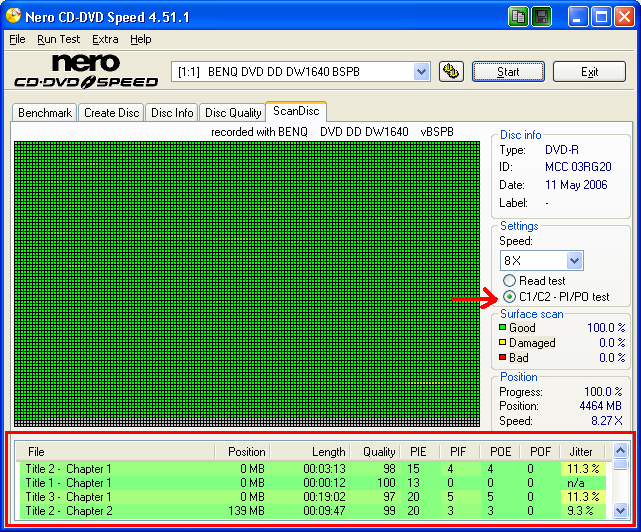Open the Run Test menu
Viewport: 641px width, 532px height.
pyautogui.click(x=58, y=39)
